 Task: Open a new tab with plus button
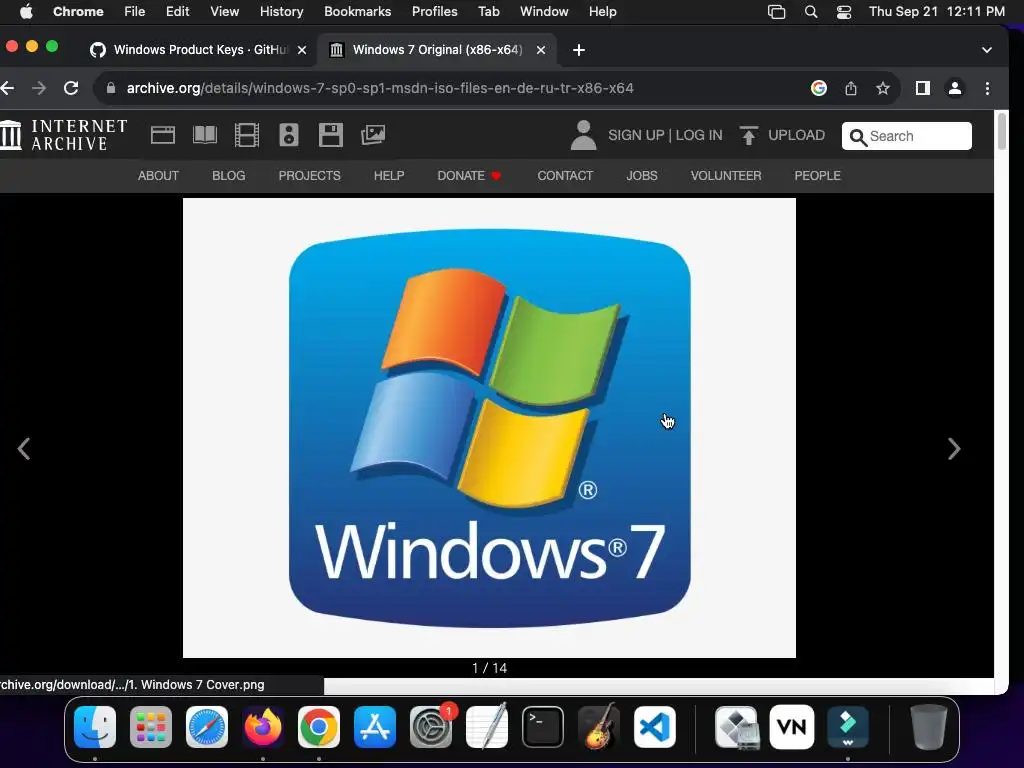[x=579, y=50]
